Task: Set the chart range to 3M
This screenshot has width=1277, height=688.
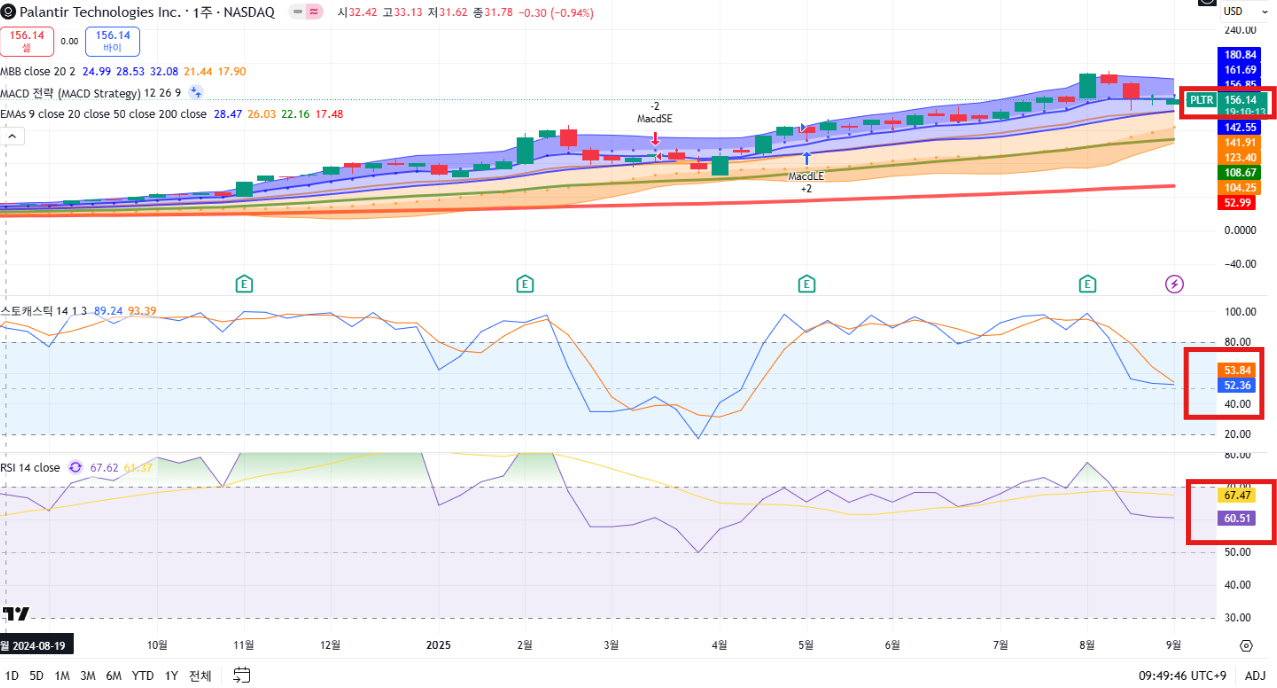Action: [x=88, y=676]
